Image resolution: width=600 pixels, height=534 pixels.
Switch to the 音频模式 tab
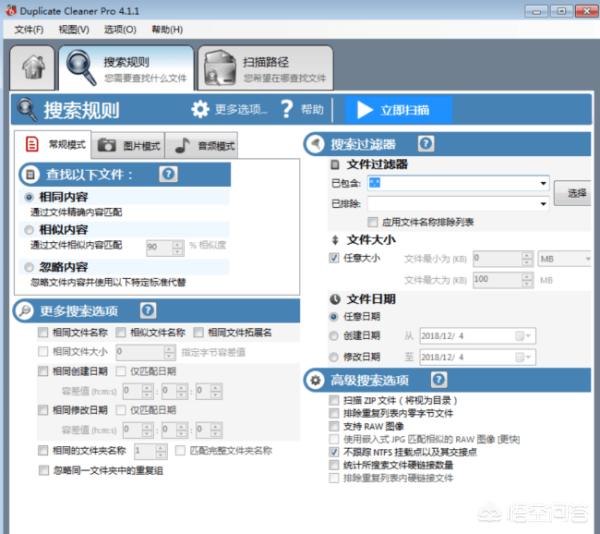[202, 145]
